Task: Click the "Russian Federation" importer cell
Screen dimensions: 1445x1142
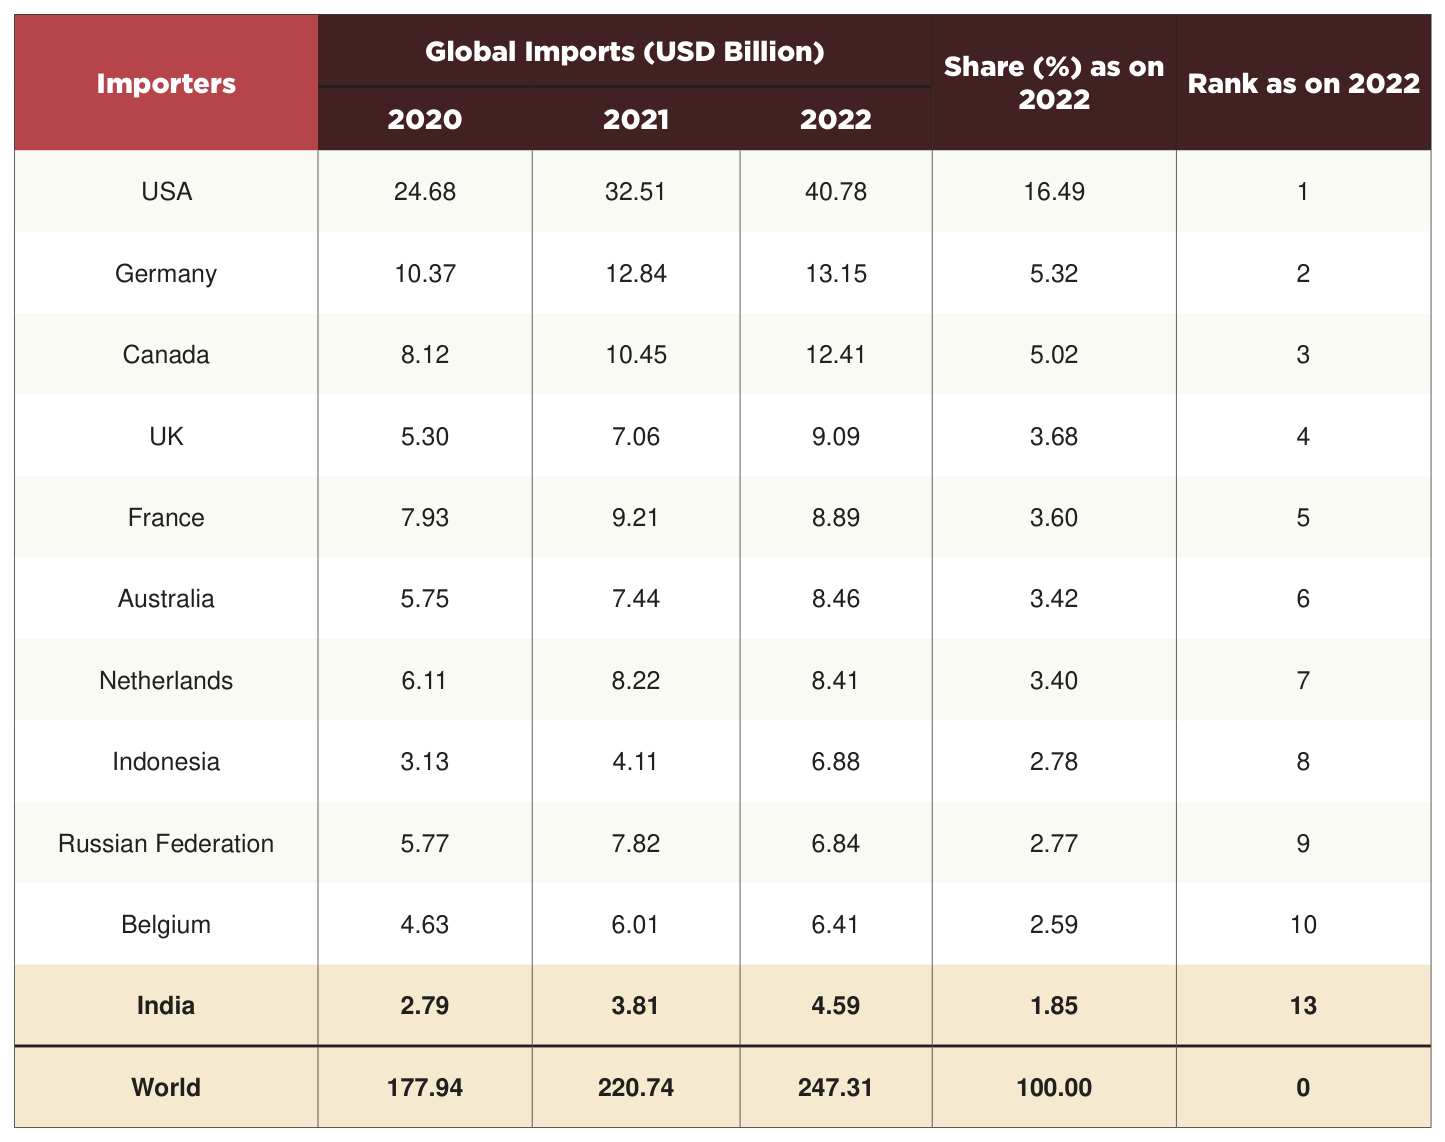Action: click(166, 843)
